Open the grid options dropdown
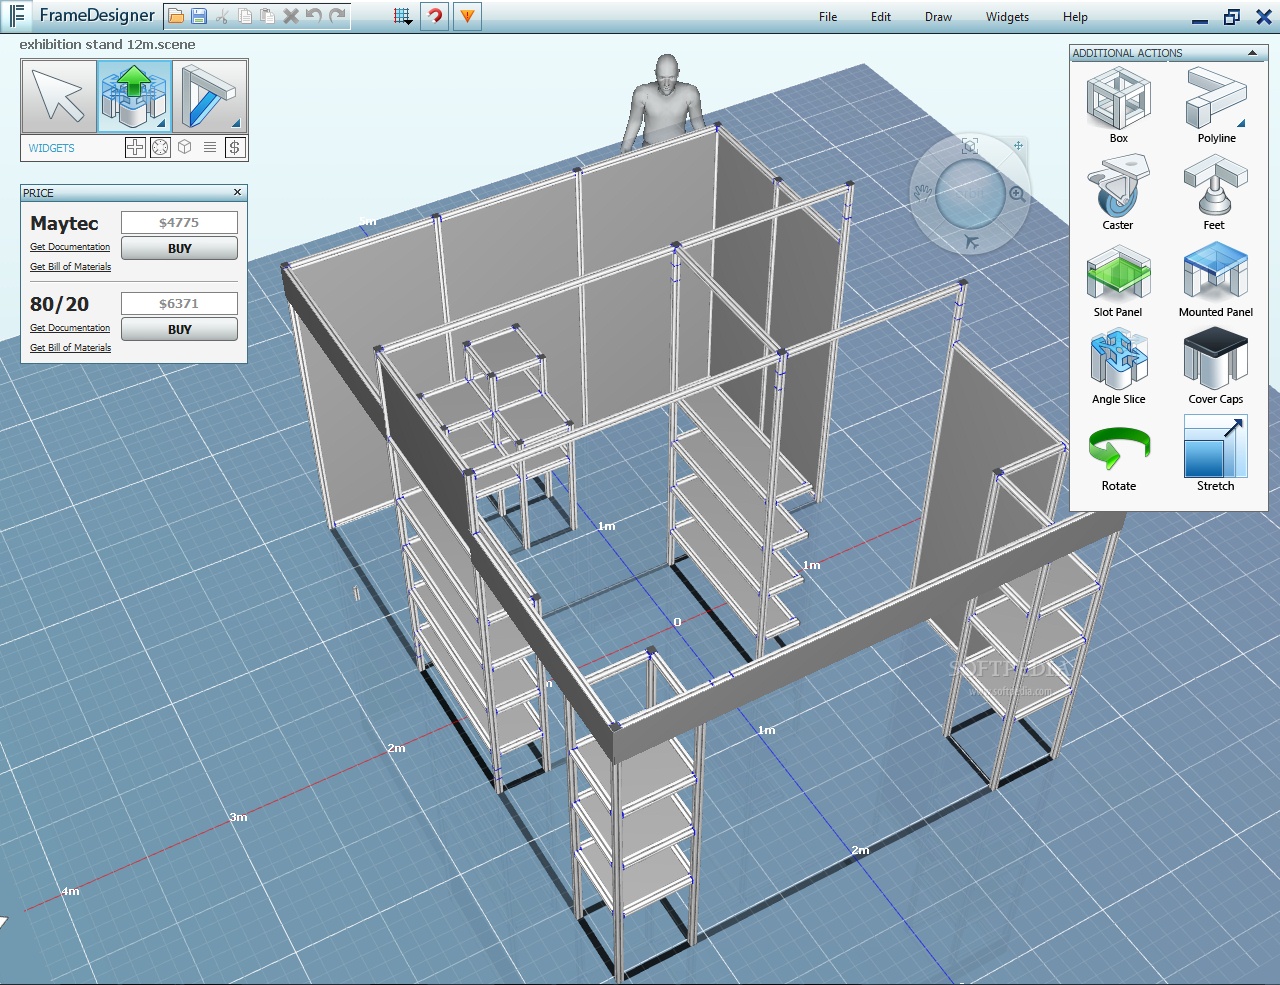 [402, 16]
